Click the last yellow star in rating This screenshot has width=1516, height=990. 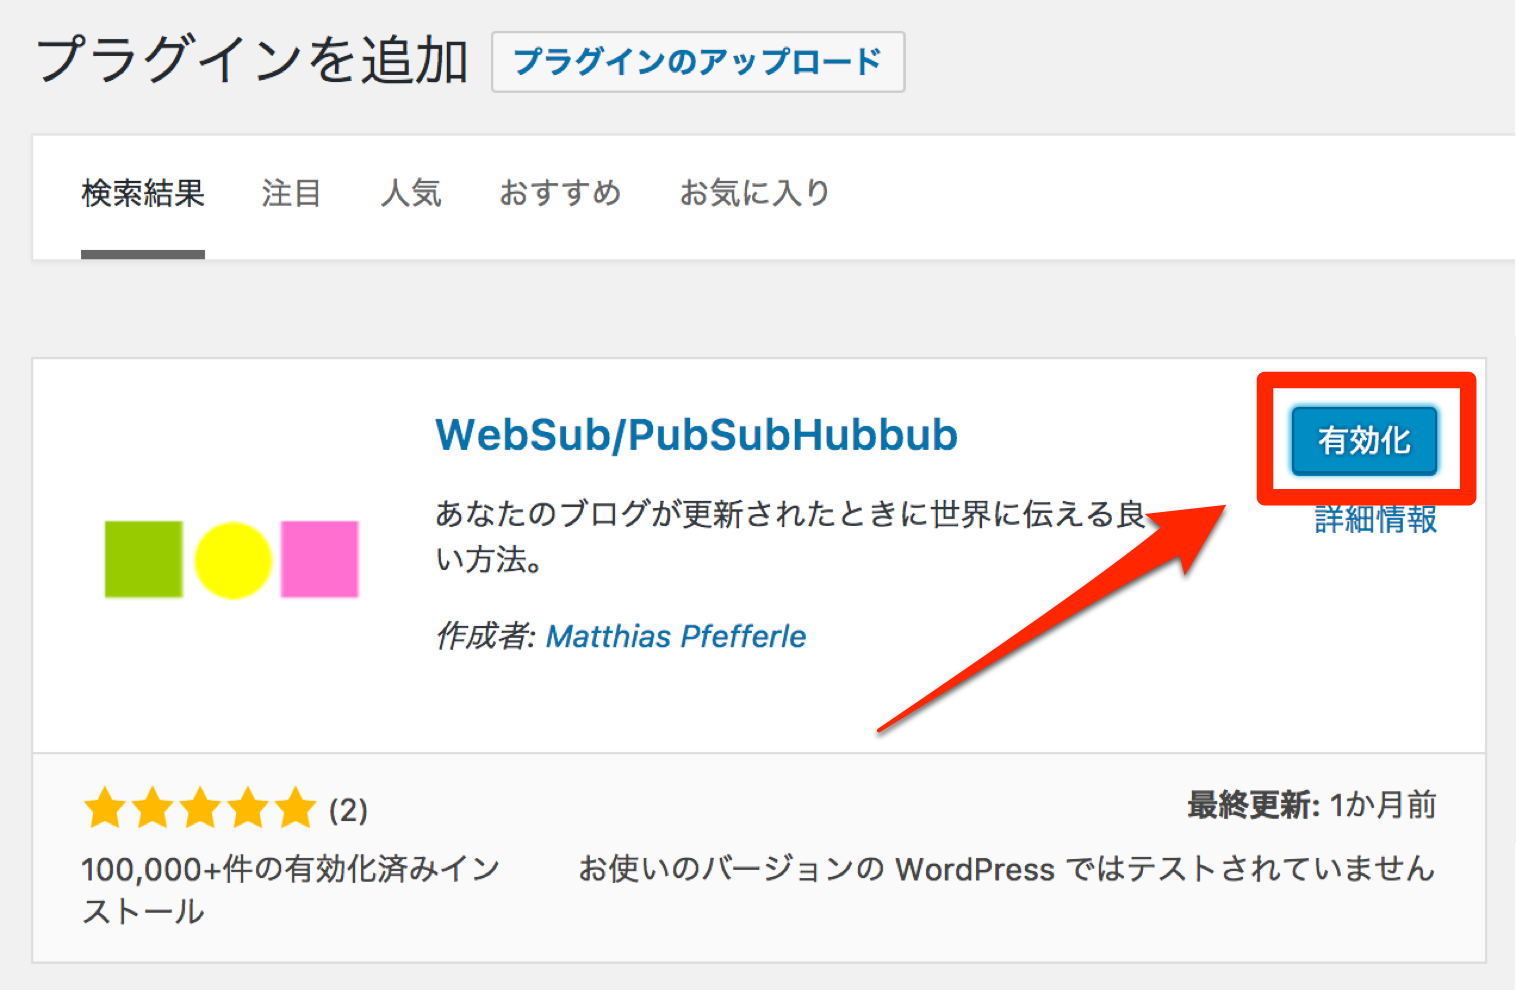[293, 808]
